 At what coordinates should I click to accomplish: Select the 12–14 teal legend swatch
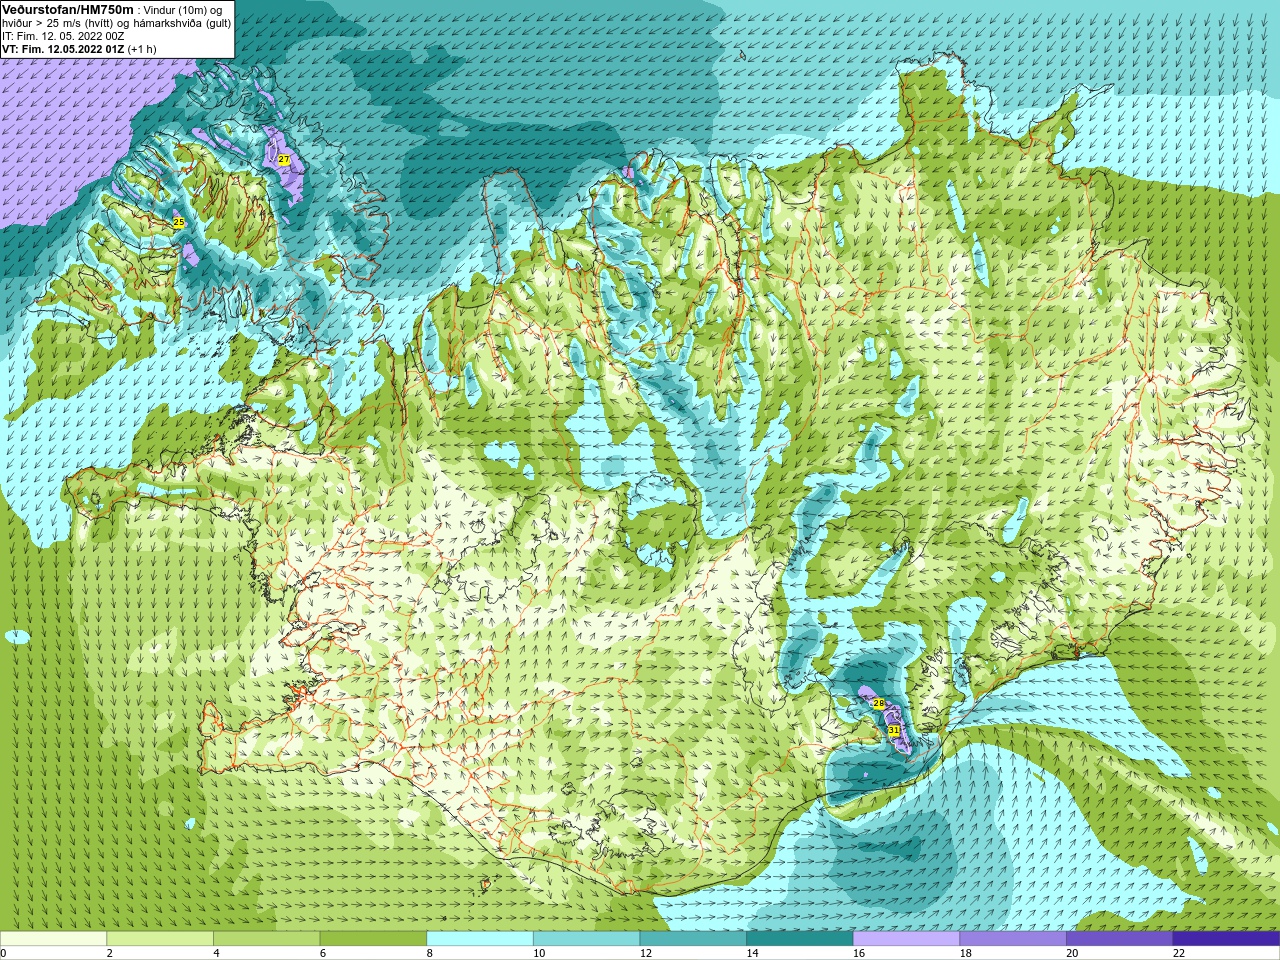[693, 939]
